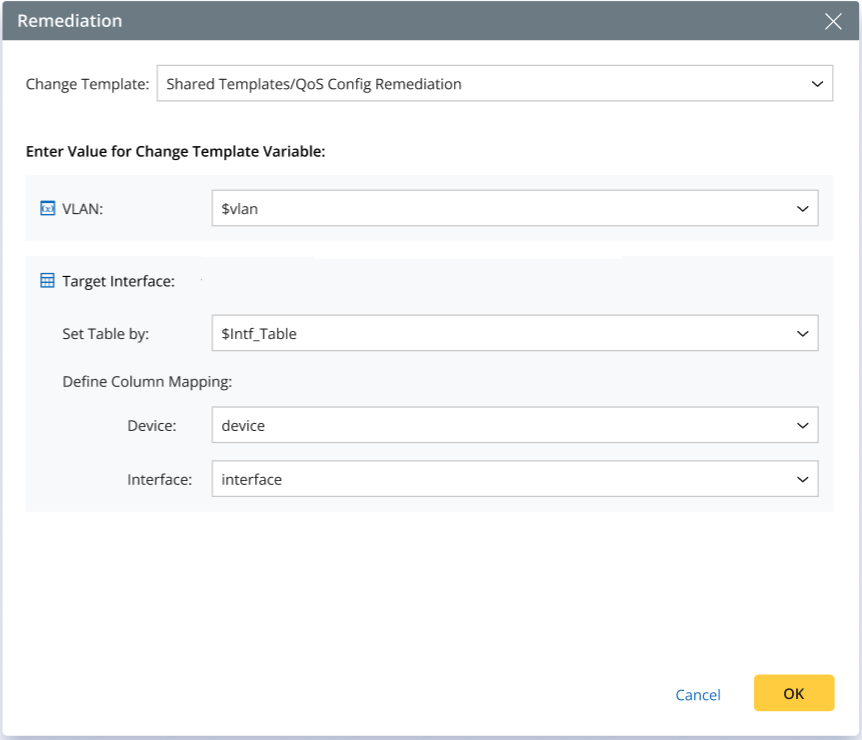The image size is (862, 740).
Task: Expand the Interface column mapping chevron
Action: (802, 479)
